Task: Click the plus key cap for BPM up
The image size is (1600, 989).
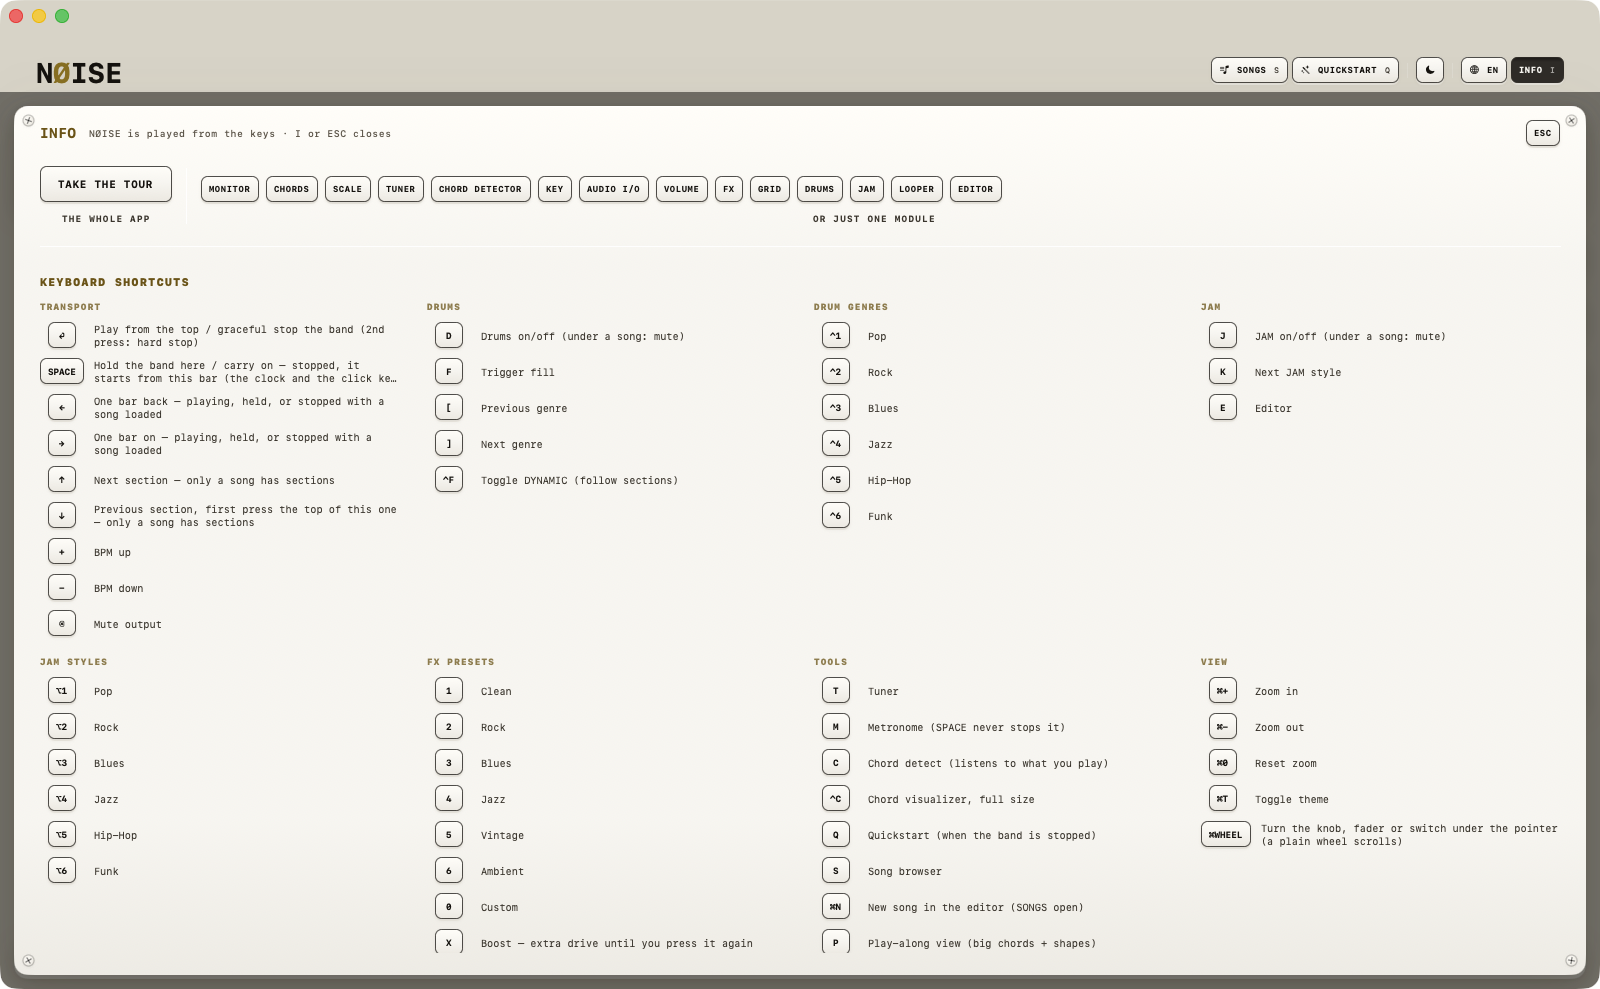Action: [x=62, y=552]
